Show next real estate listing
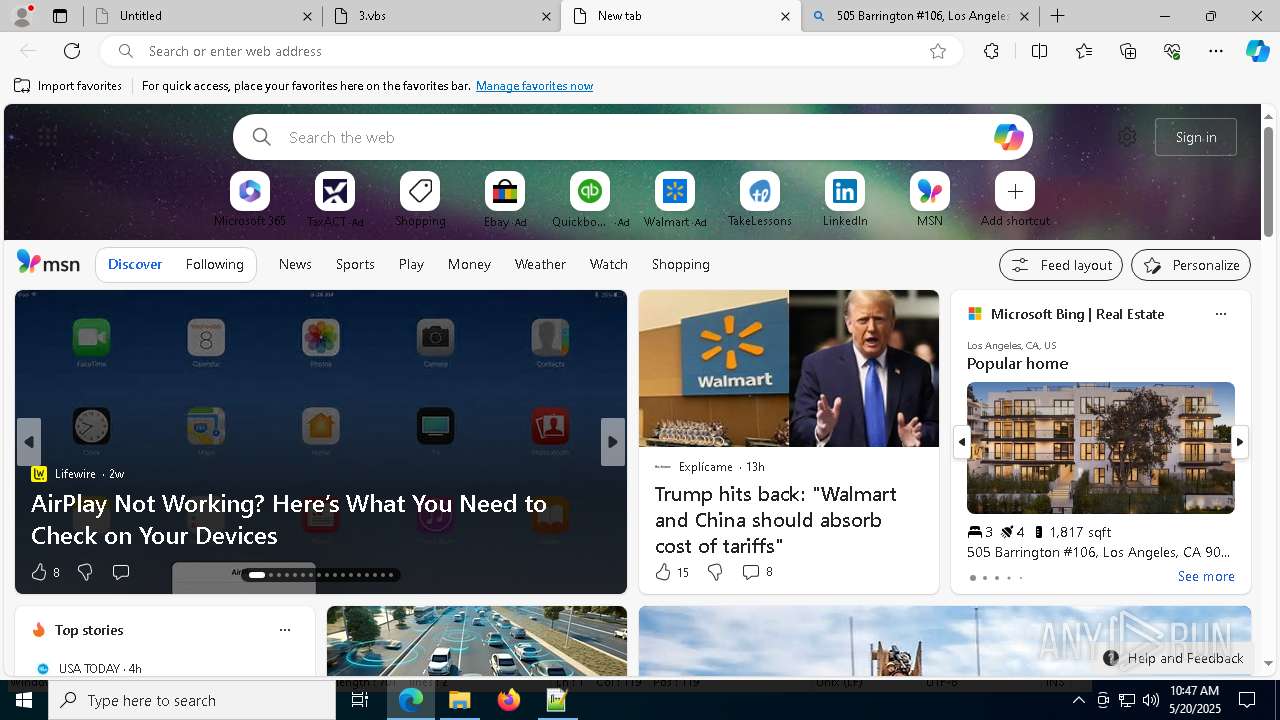This screenshot has width=1280, height=720. 1239,441
